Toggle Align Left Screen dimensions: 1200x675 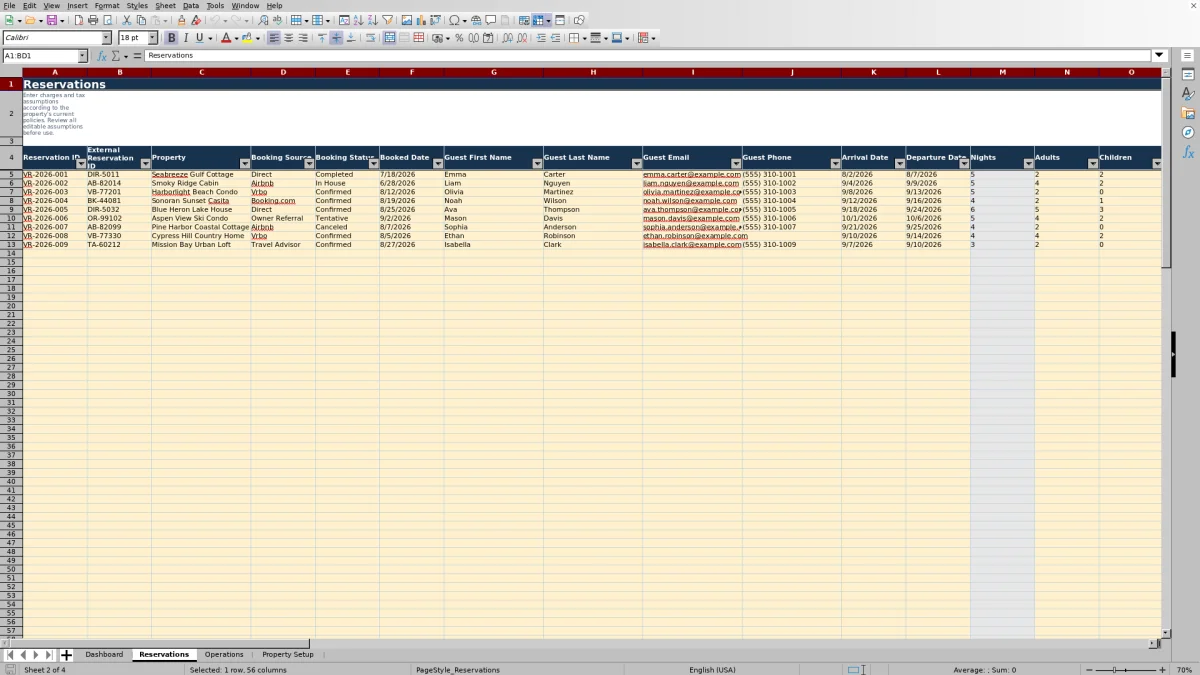click(x=274, y=38)
